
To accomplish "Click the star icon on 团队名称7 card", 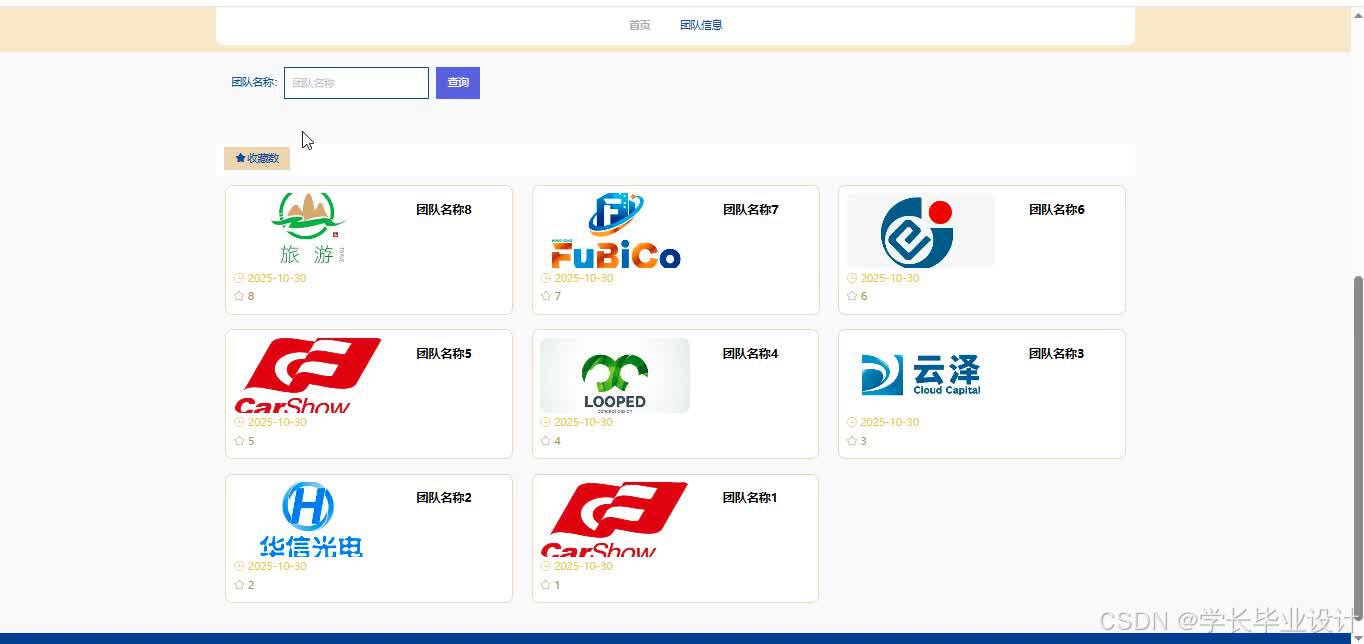I will (x=546, y=296).
